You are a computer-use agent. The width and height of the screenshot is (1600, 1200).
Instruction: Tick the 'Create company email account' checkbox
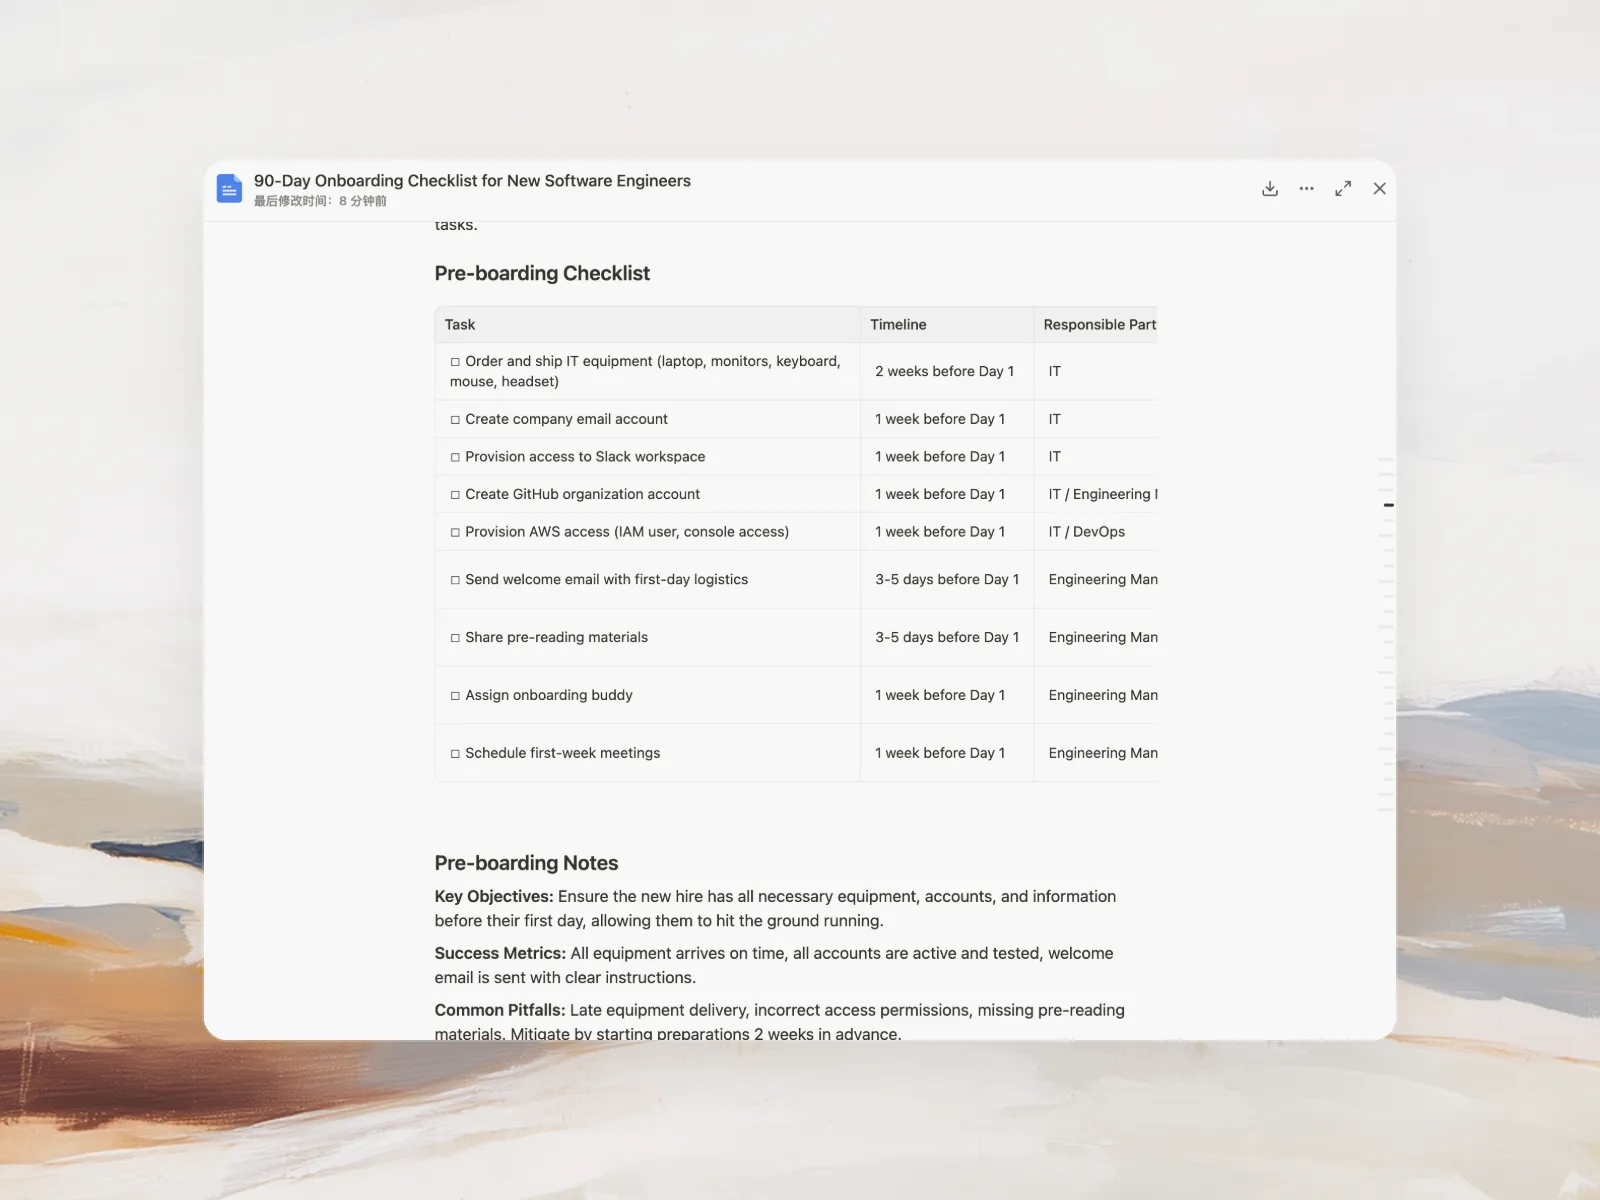coord(455,420)
